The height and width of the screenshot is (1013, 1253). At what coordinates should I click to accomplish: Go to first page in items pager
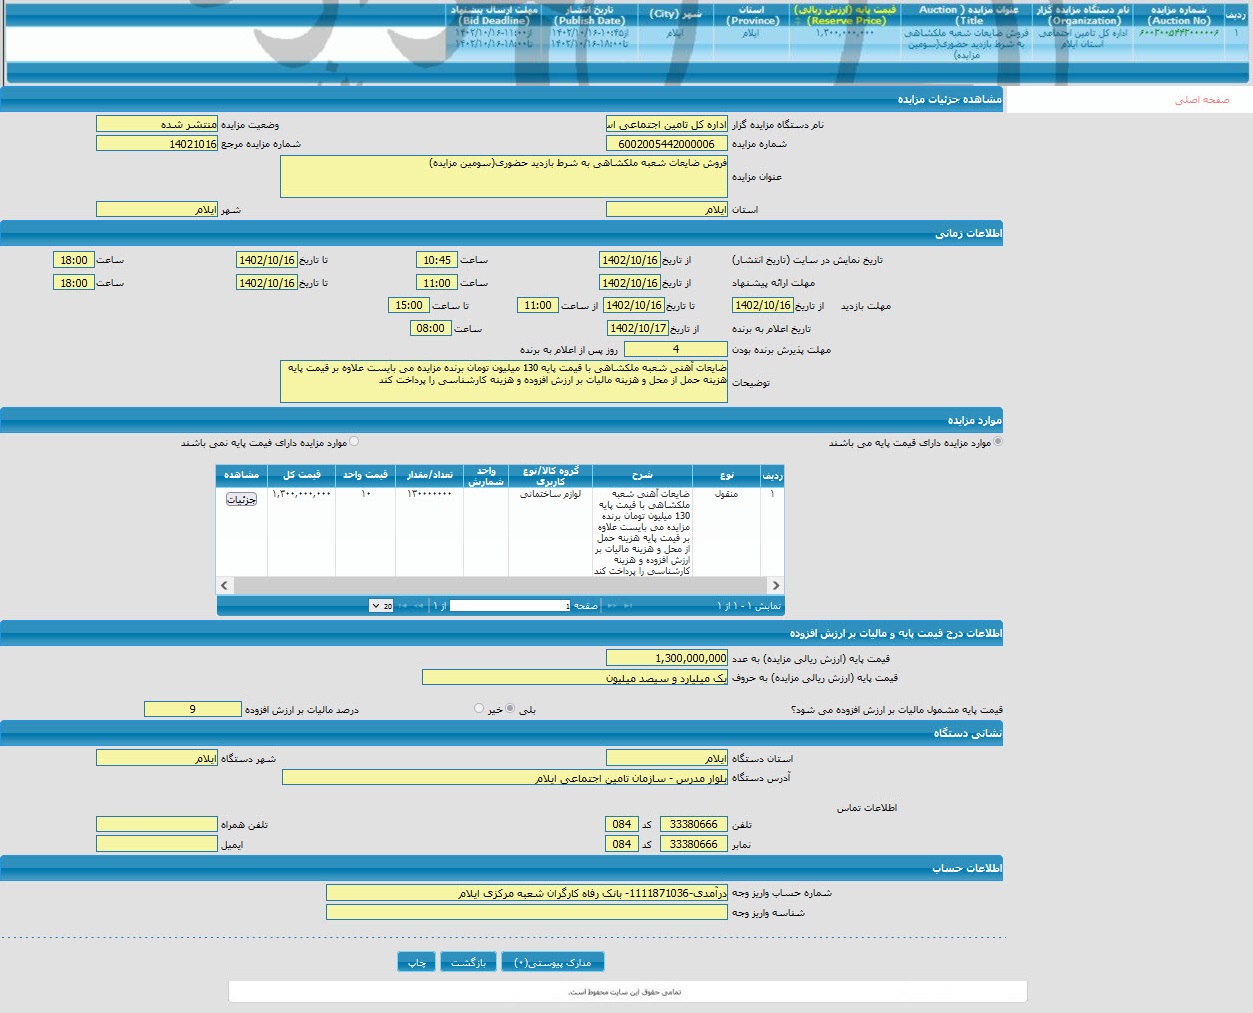[x=628, y=606]
